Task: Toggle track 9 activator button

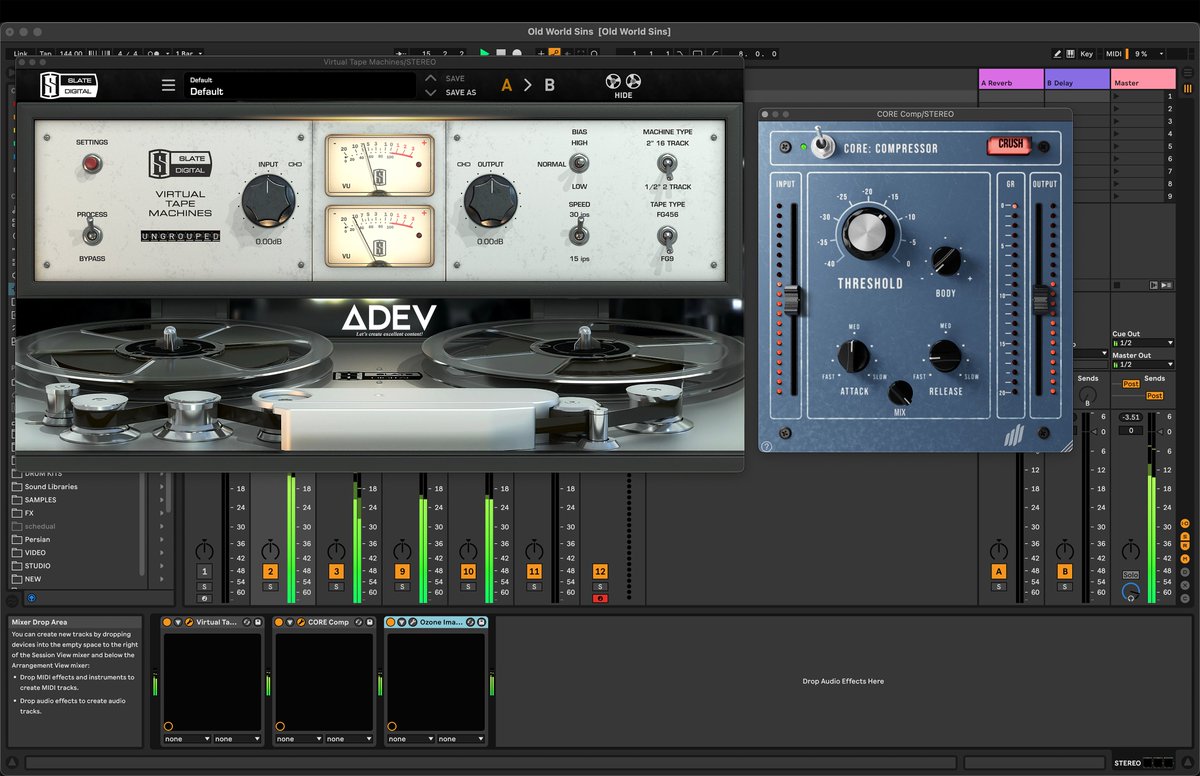Action: pyautogui.click(x=402, y=572)
